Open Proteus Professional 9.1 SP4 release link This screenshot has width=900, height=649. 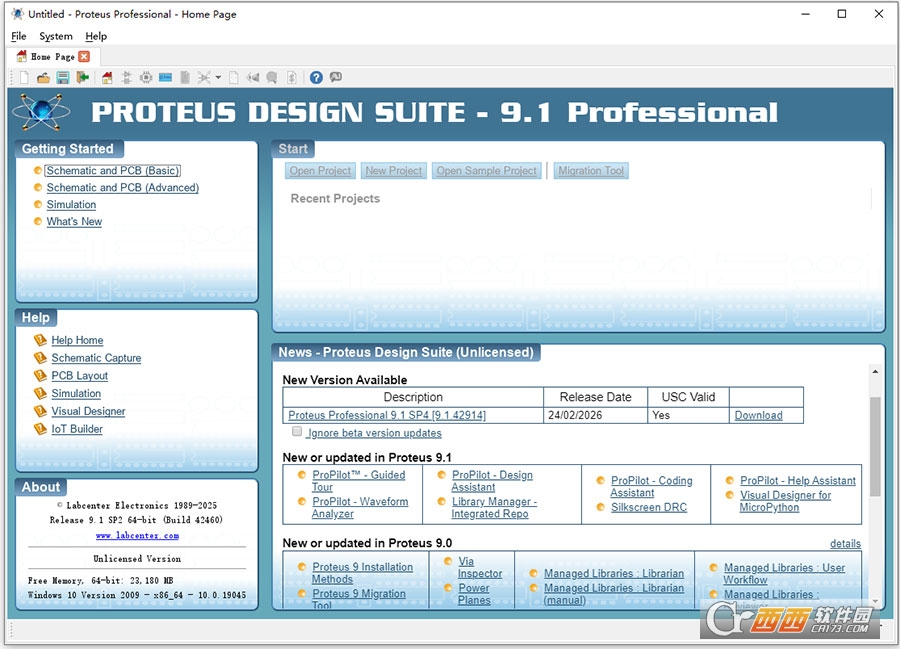(387, 415)
